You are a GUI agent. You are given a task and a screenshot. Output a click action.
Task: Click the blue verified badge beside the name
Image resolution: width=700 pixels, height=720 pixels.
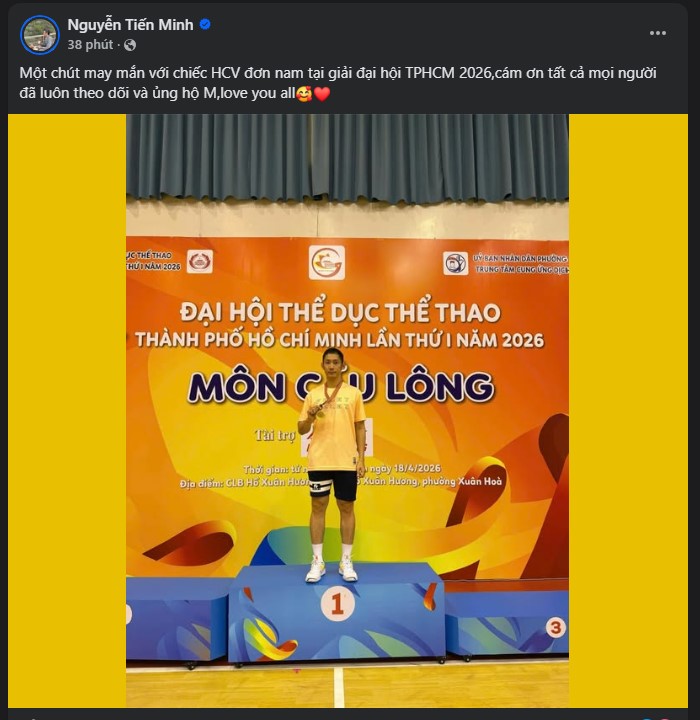(205, 24)
